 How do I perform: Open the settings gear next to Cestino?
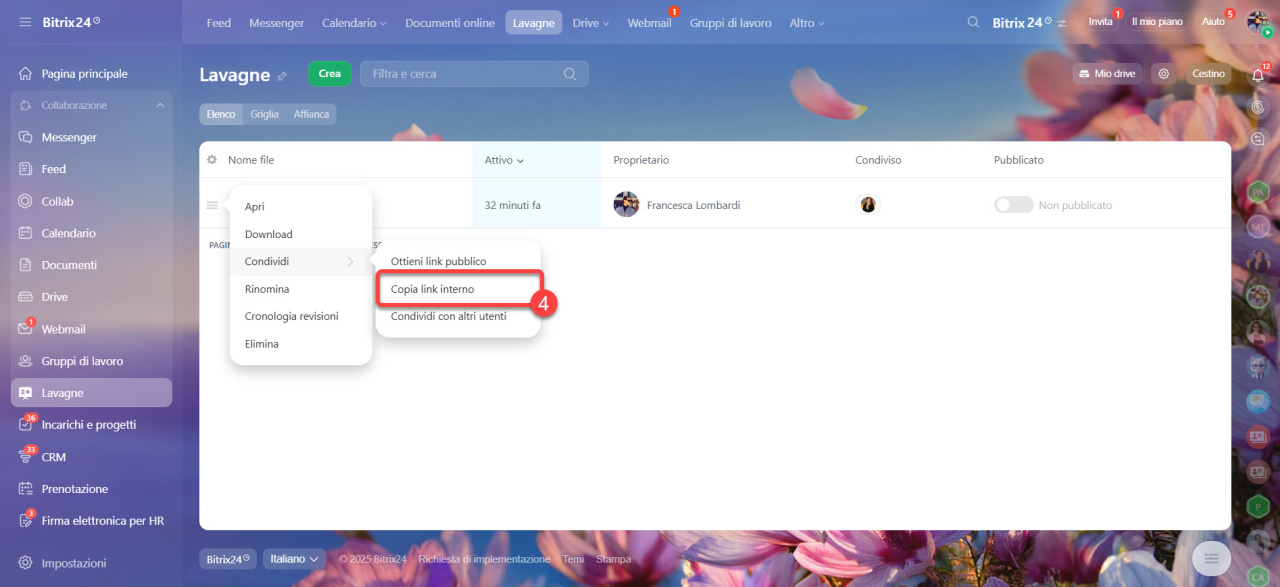pyautogui.click(x=1162, y=74)
